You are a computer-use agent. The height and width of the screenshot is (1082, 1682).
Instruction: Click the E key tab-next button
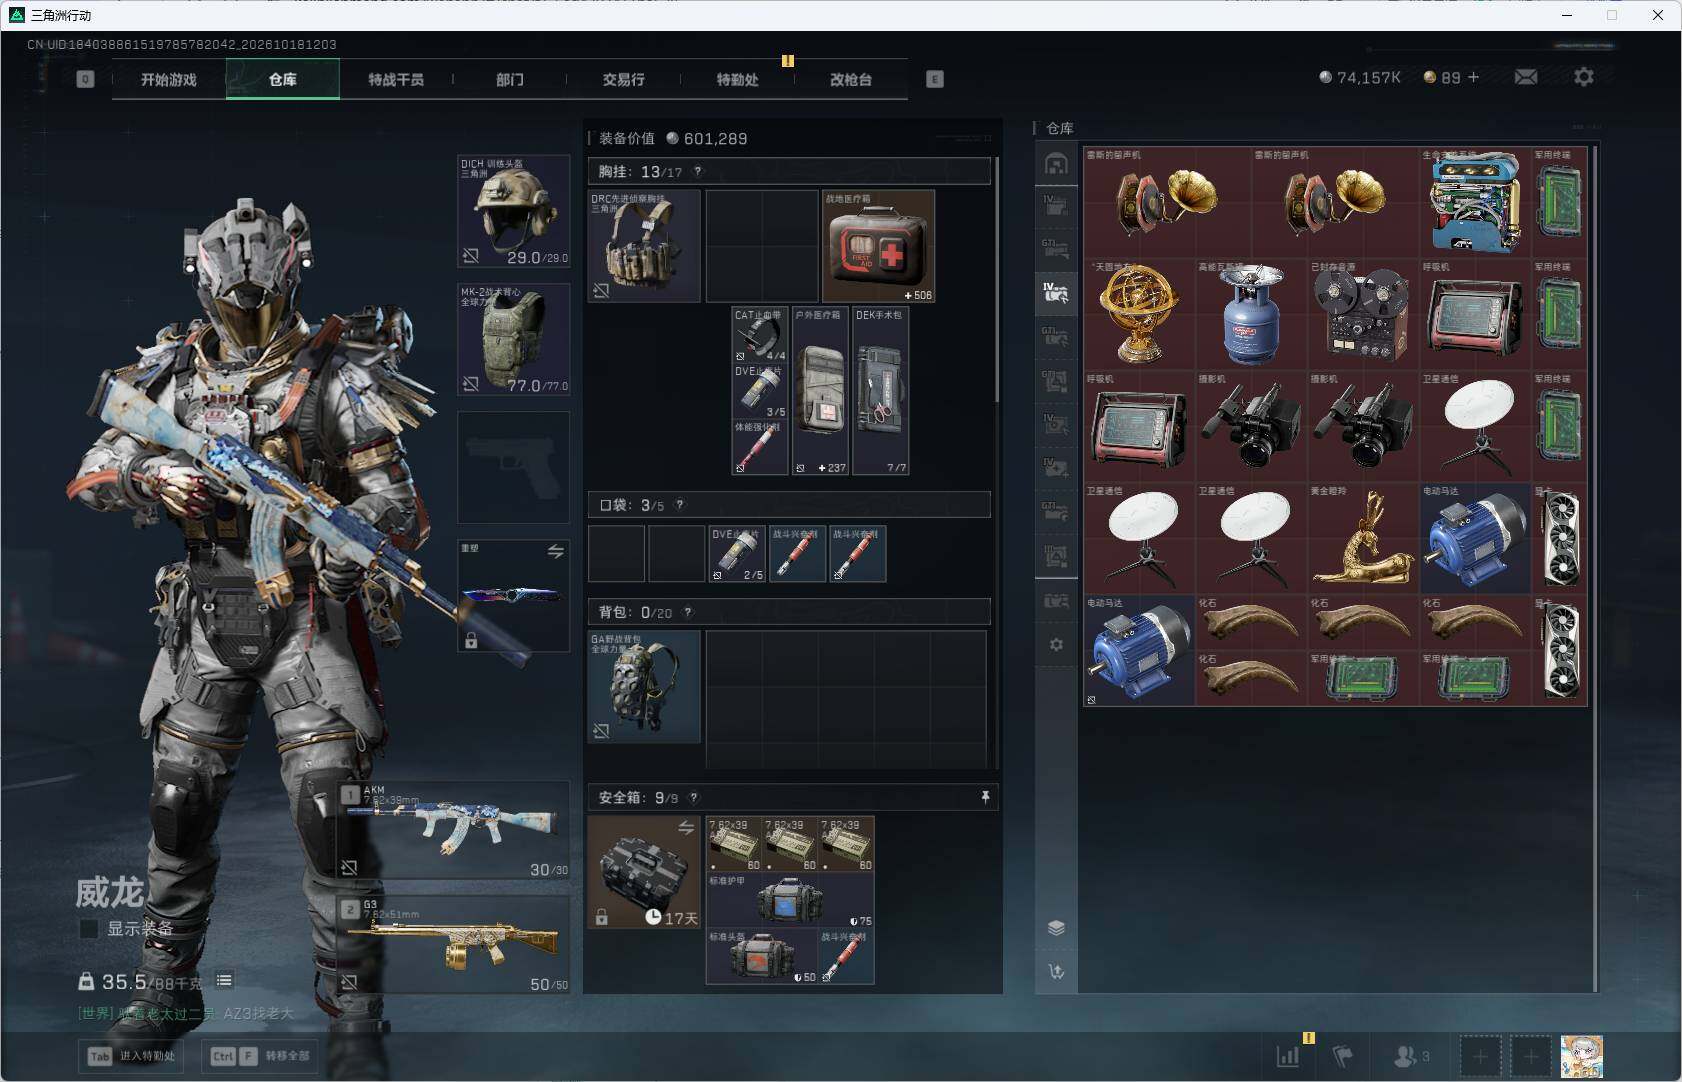click(x=935, y=79)
